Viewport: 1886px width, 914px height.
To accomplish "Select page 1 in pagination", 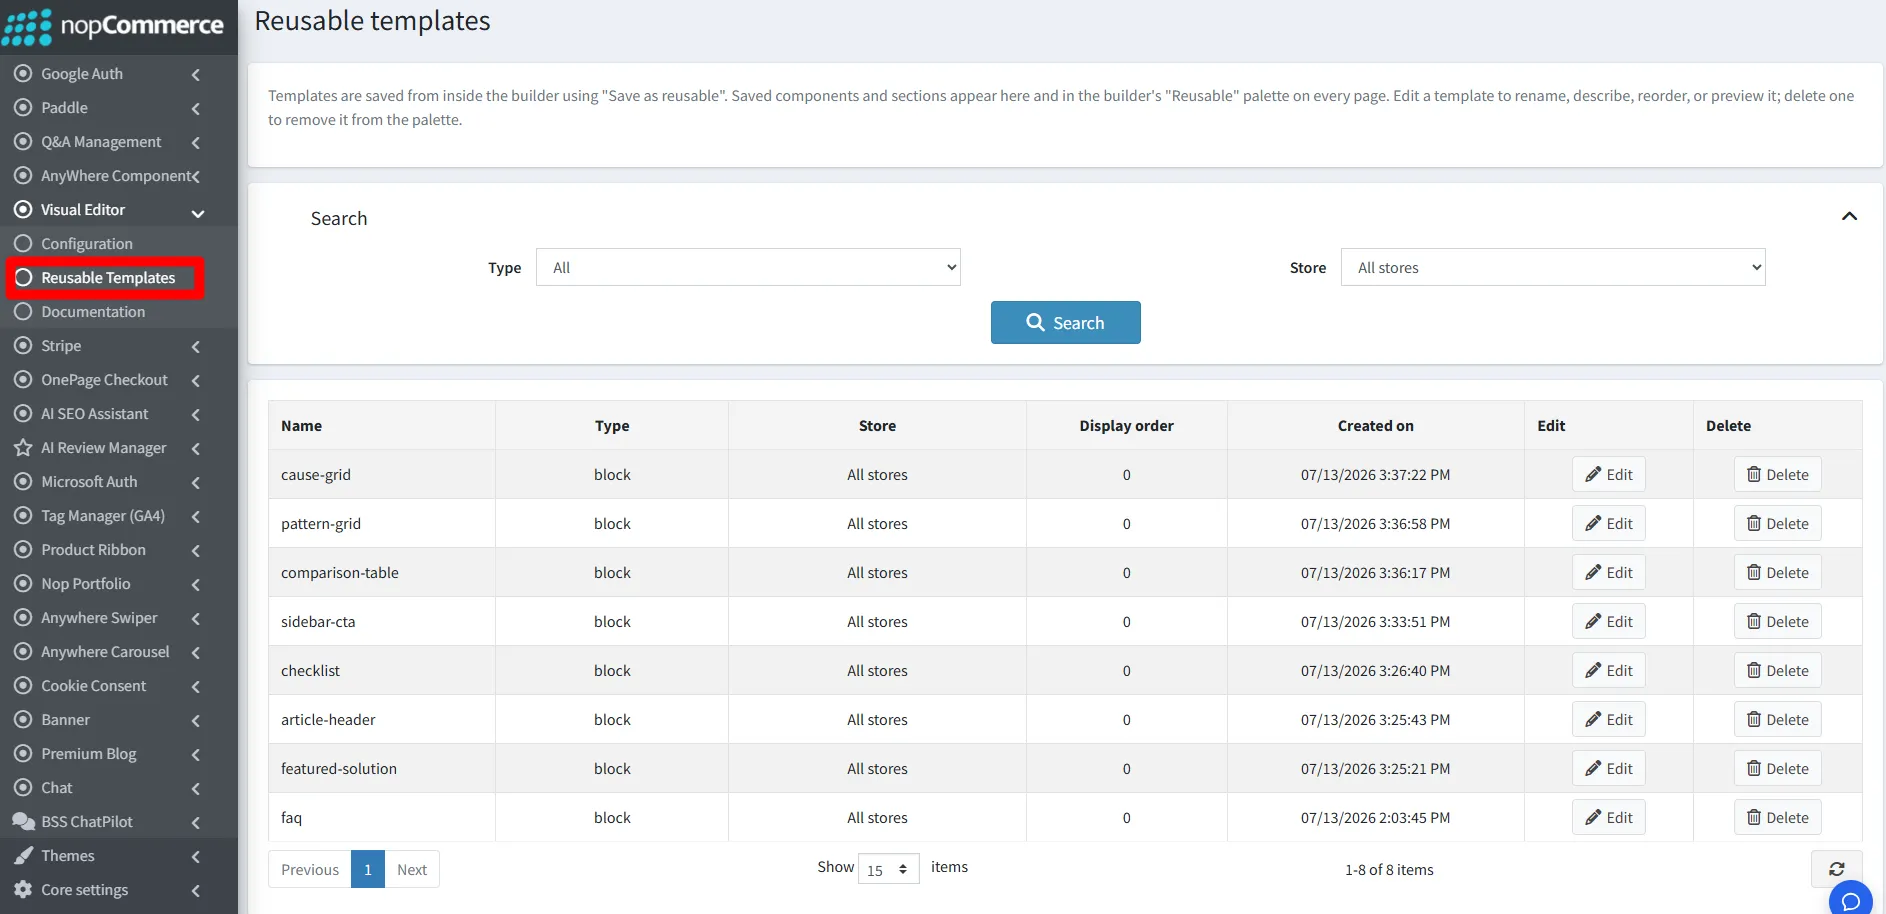I will (x=368, y=869).
